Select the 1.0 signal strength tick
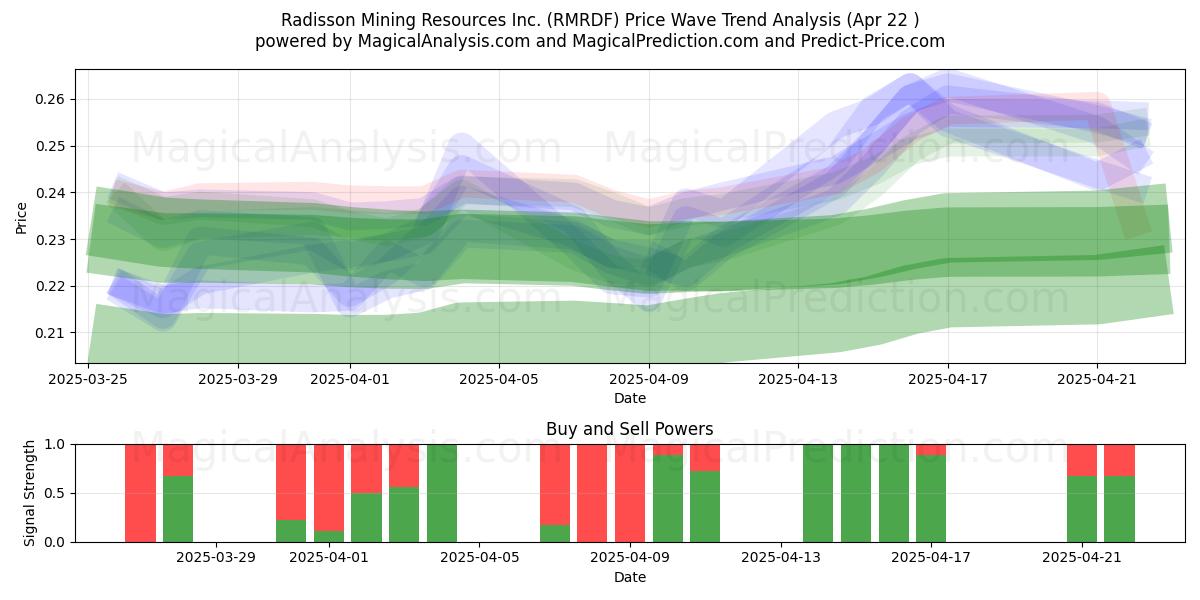This screenshot has width=1200, height=600. coord(55,444)
